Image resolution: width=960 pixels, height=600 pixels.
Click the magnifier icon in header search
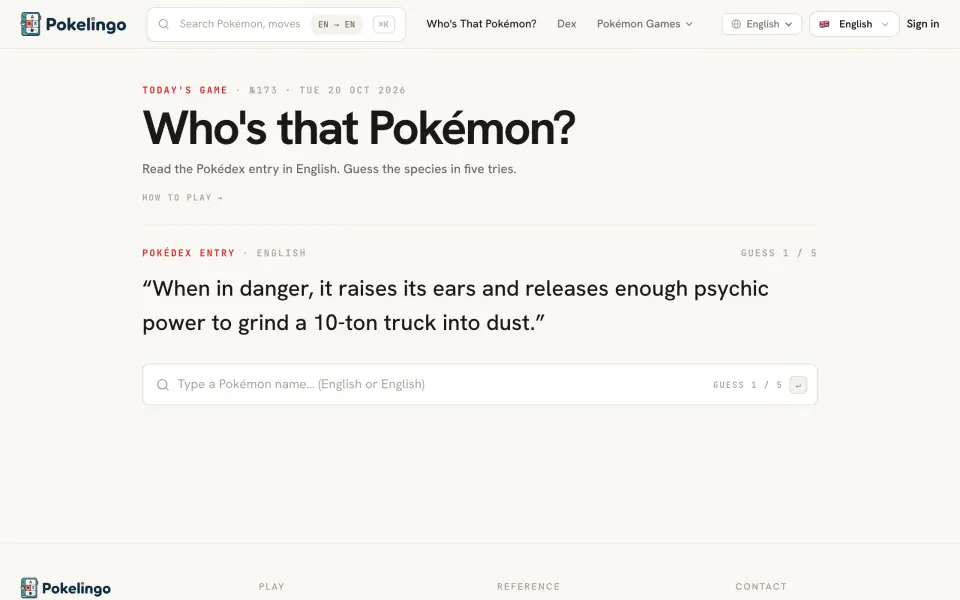click(x=163, y=24)
